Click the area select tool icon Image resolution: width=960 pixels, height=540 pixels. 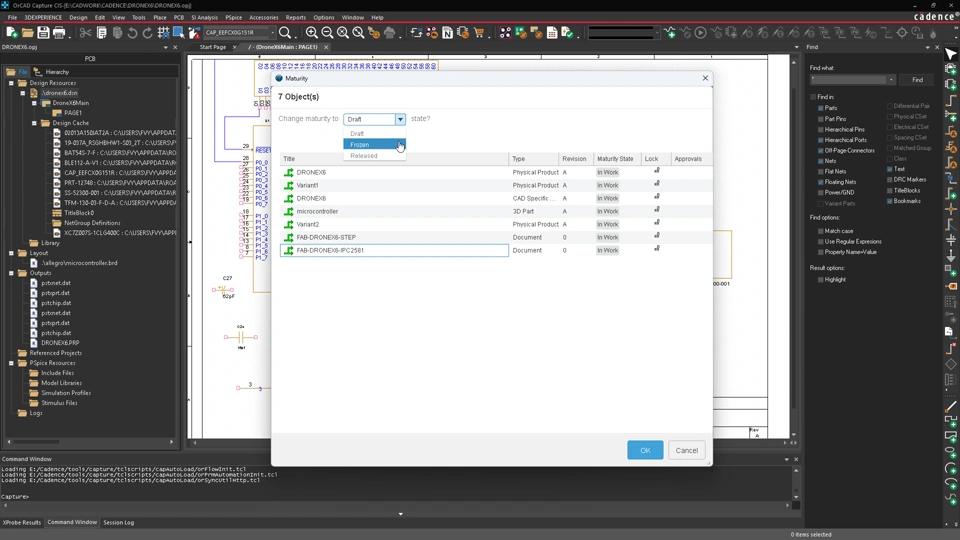(x=179, y=32)
